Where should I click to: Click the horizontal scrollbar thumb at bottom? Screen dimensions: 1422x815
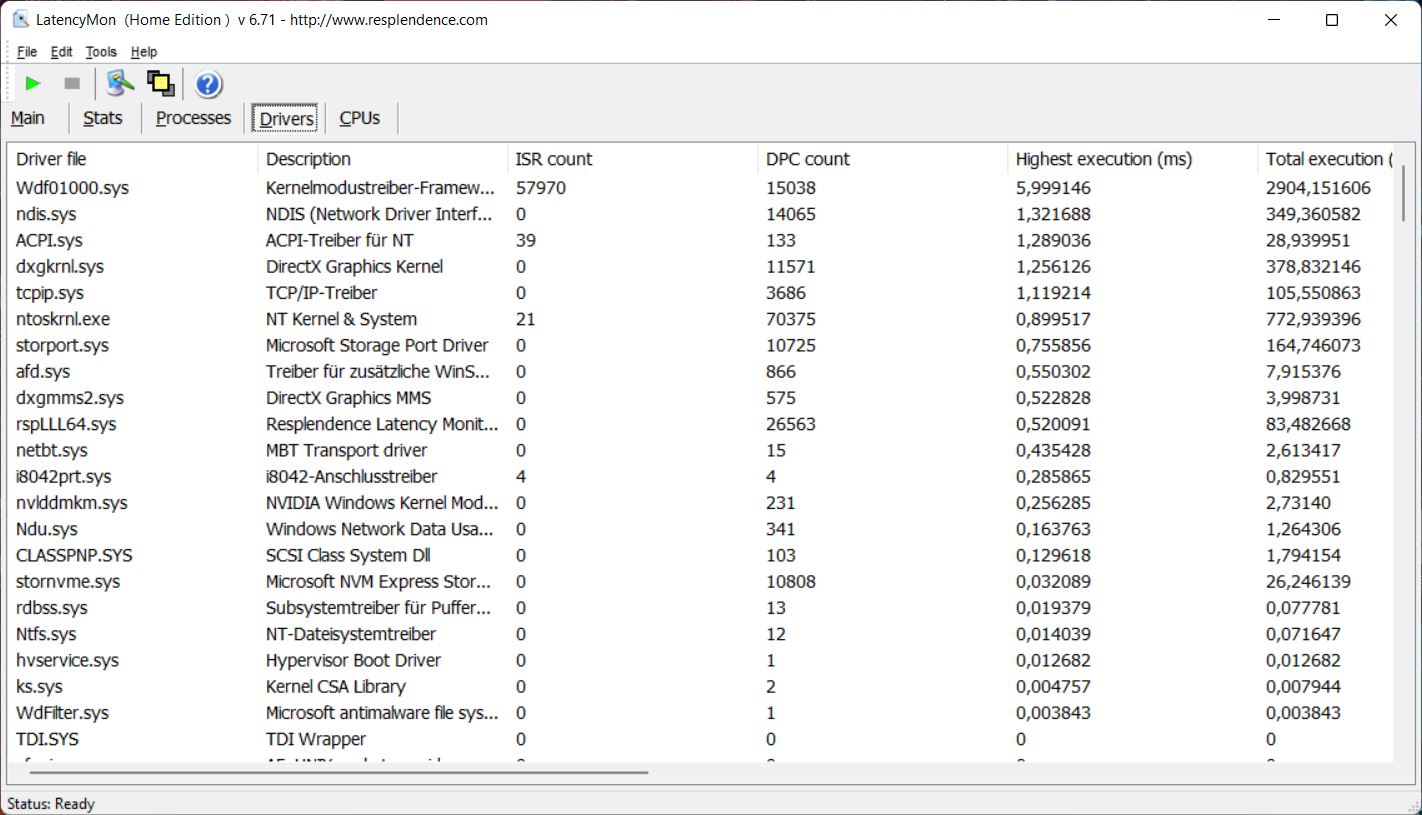(x=339, y=772)
